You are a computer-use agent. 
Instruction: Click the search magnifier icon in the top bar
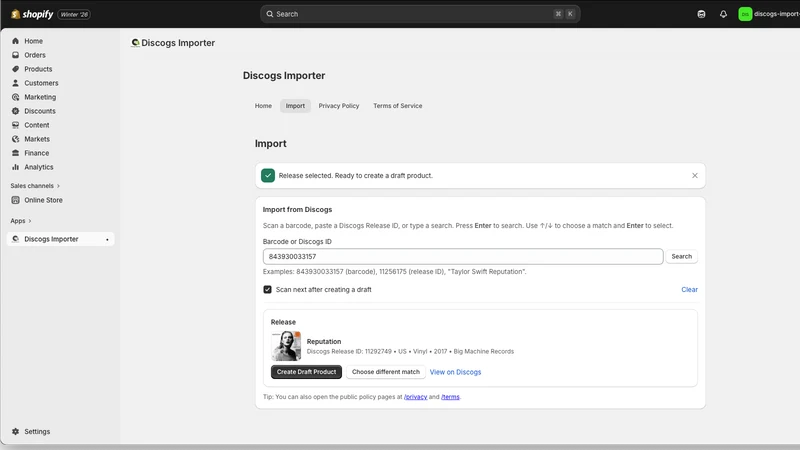point(270,14)
